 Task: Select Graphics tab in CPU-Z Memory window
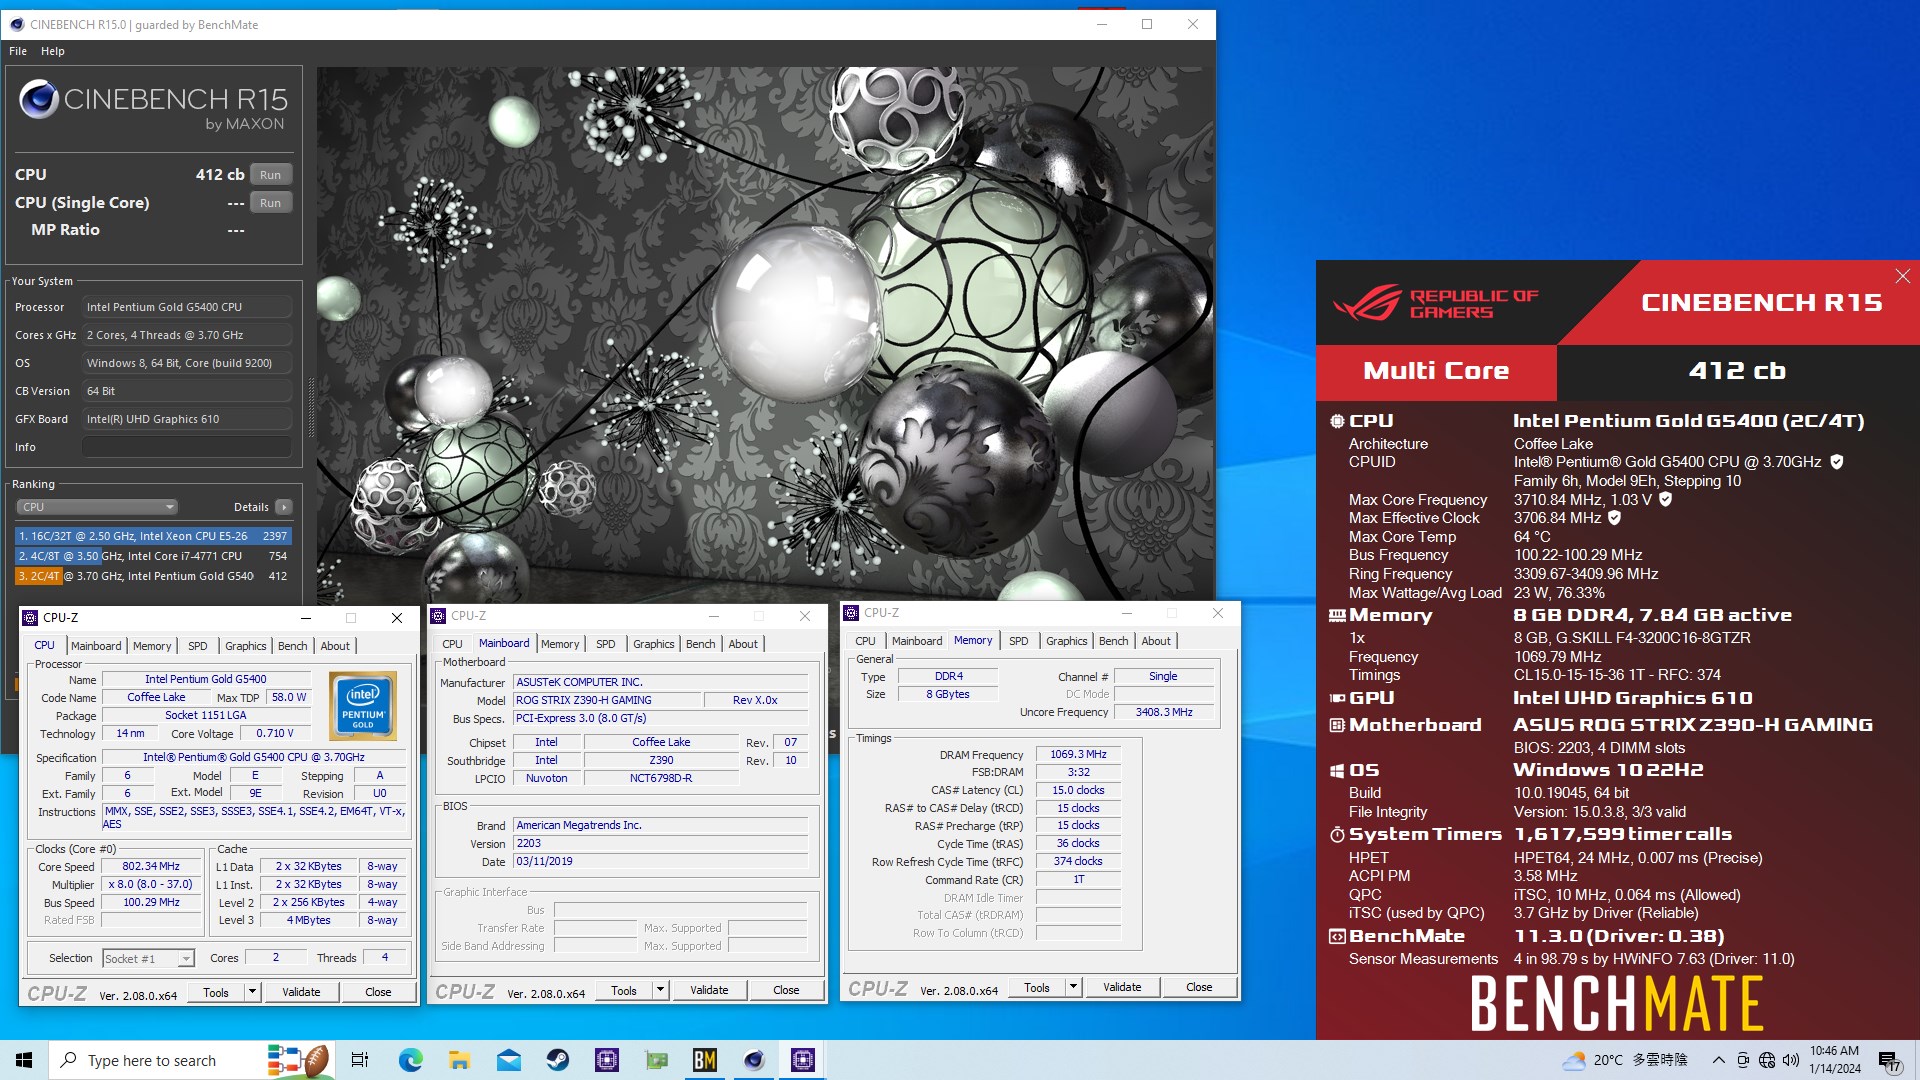1066,641
